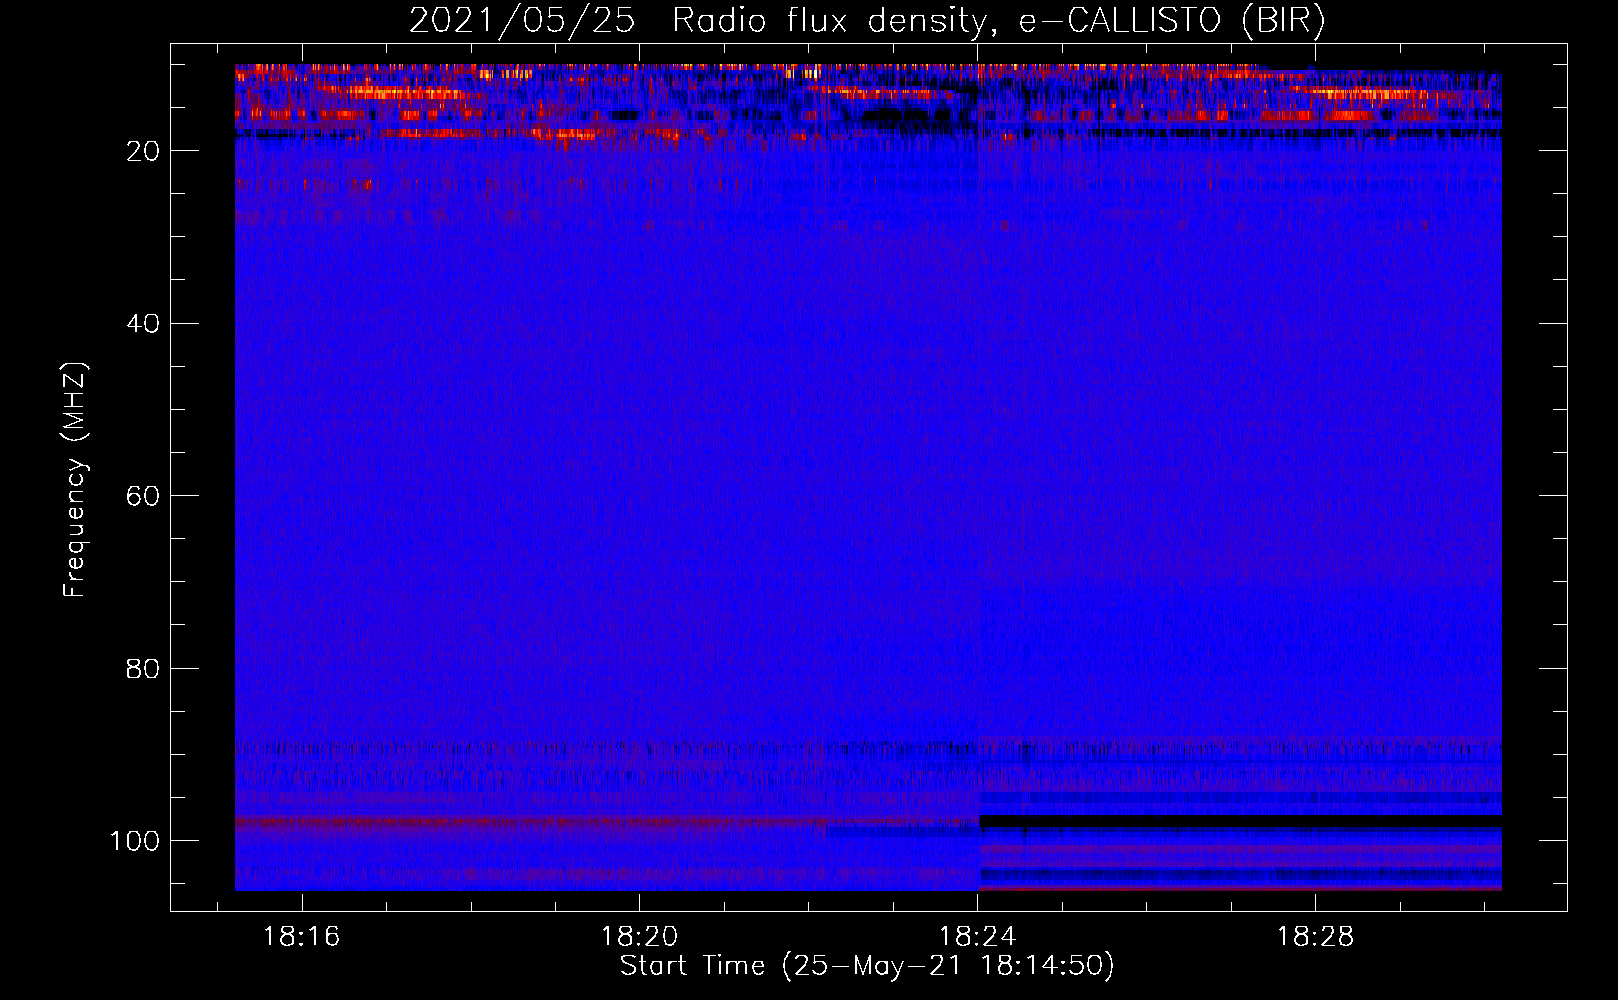Click the '18:20' time tick label
Viewport: 1618px width, 1000px height.
tap(639, 937)
